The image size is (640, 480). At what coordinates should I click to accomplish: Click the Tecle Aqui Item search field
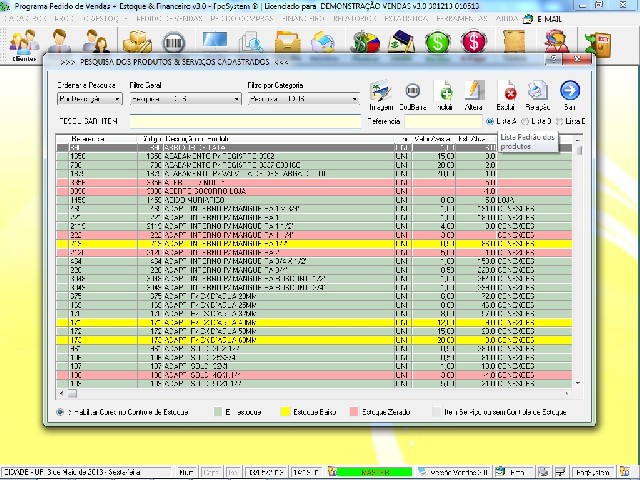coord(245,121)
